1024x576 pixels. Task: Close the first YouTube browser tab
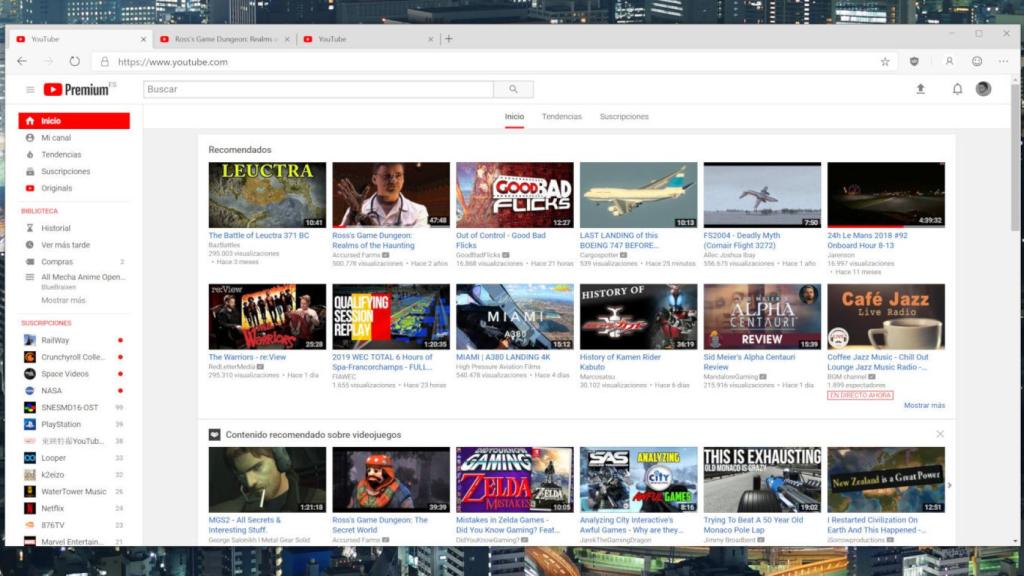tap(143, 39)
